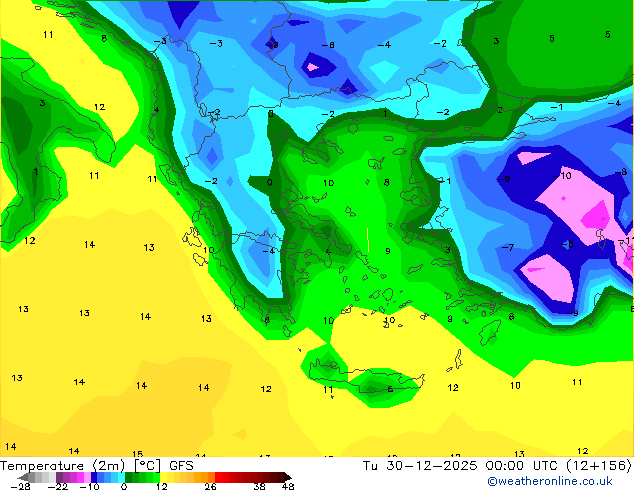Viewport: 634px width, 490px height.
Task: Select the dark green segment right of legend 0
Action: tap(129, 477)
